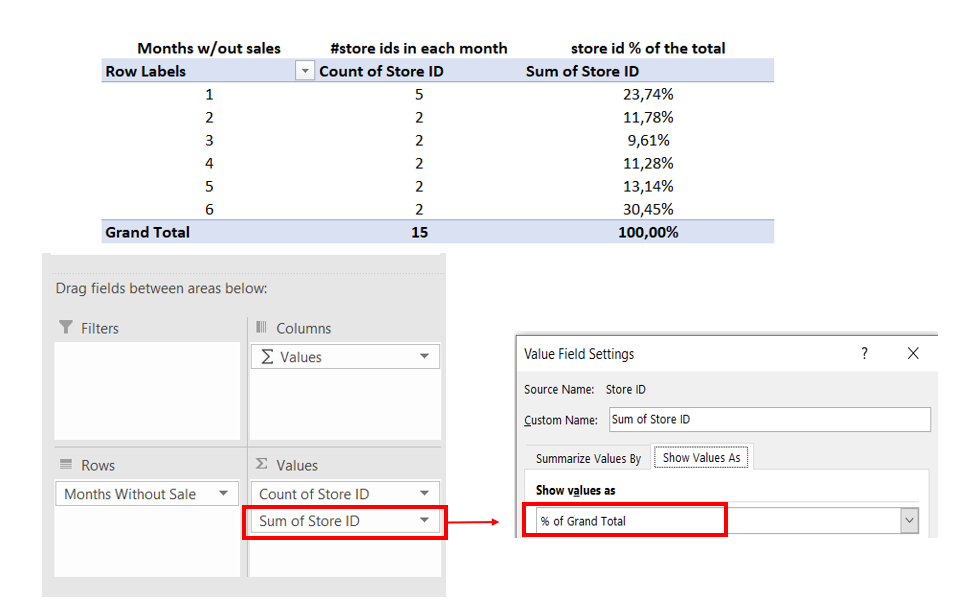Switch to the Show Values As tab

pos(701,457)
